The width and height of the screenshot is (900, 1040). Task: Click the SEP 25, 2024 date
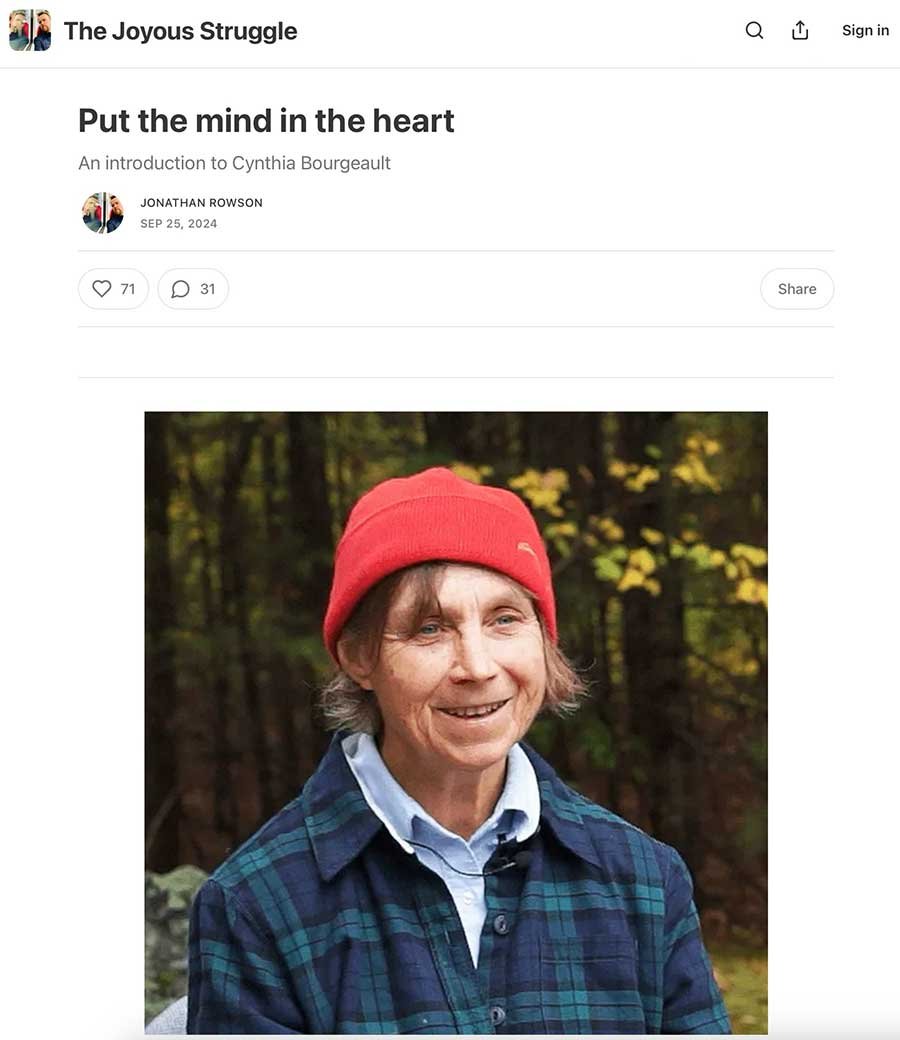[178, 224]
